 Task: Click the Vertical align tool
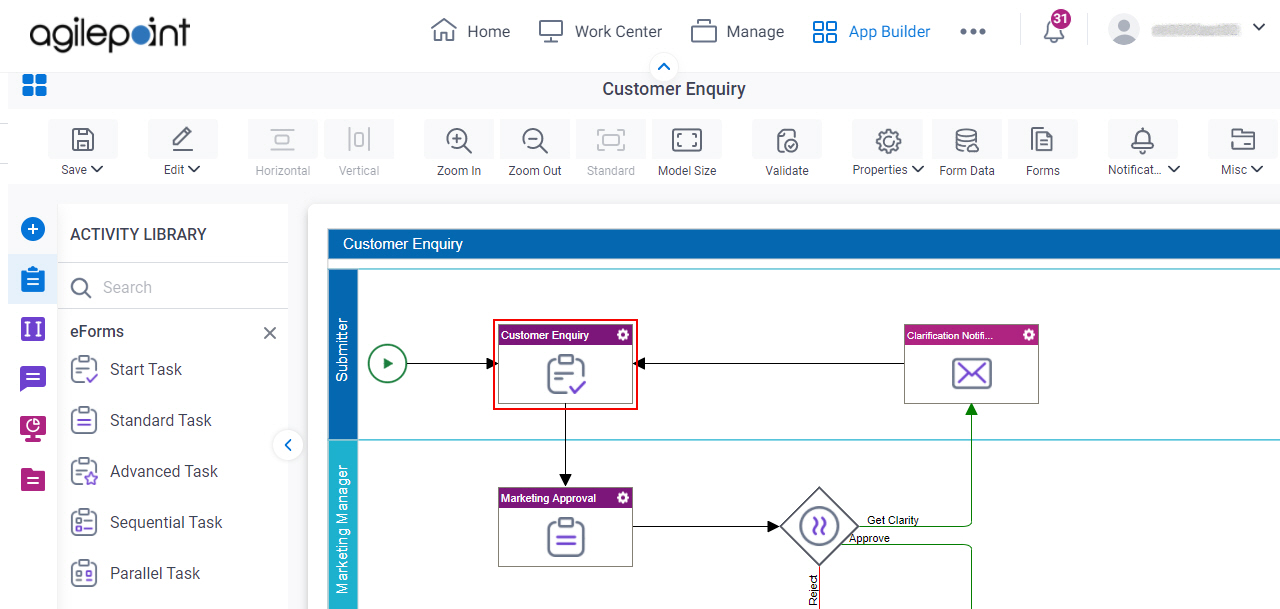pyautogui.click(x=359, y=149)
